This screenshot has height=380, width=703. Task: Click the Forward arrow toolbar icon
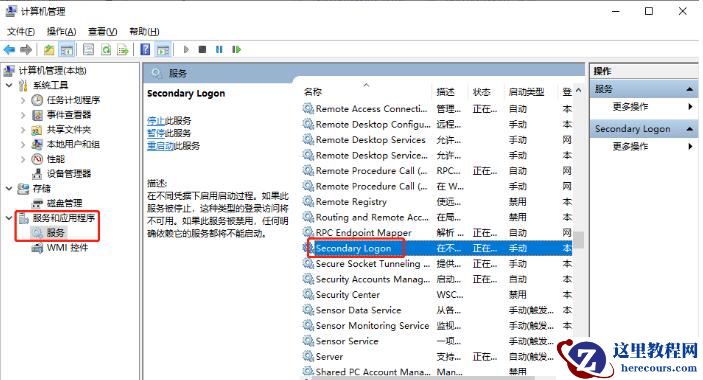click(x=26, y=49)
